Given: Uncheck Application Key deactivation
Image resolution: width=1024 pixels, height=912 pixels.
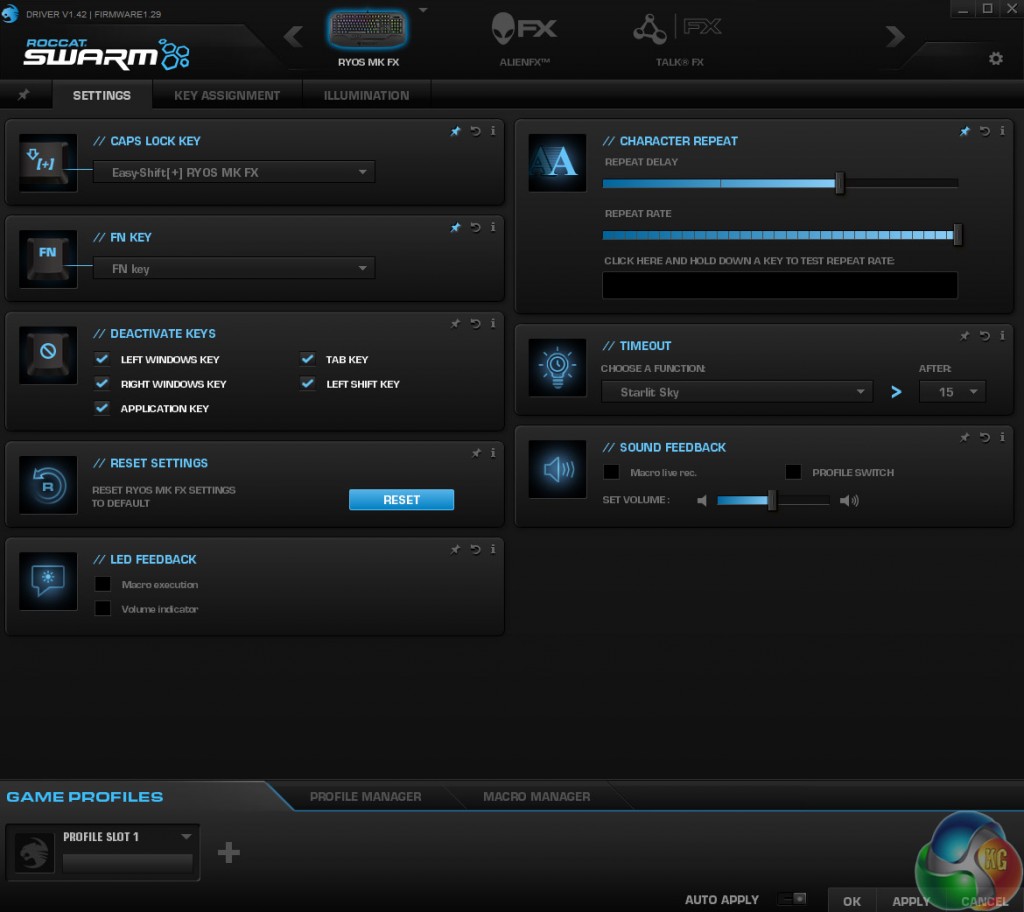Looking at the screenshot, I should point(102,408).
